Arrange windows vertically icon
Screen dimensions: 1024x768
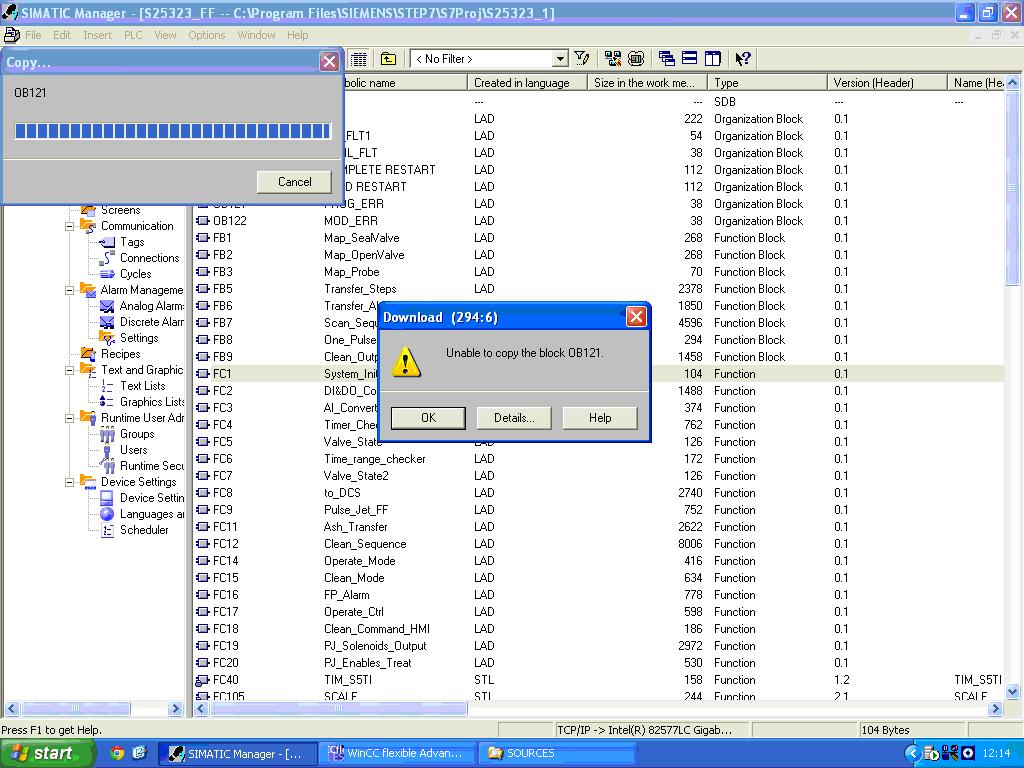pyautogui.click(x=712, y=59)
